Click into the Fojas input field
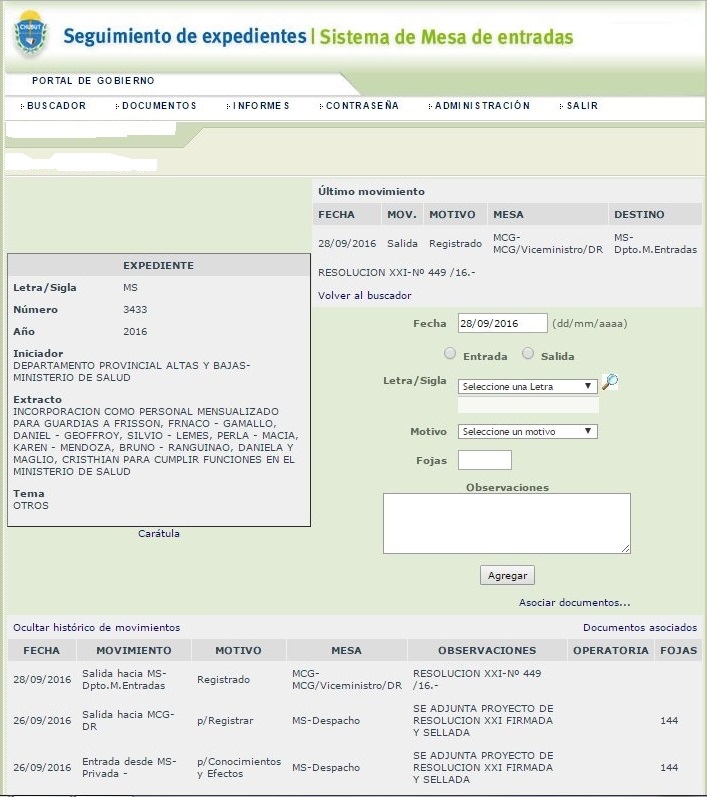This screenshot has width=707, height=797. (485, 460)
